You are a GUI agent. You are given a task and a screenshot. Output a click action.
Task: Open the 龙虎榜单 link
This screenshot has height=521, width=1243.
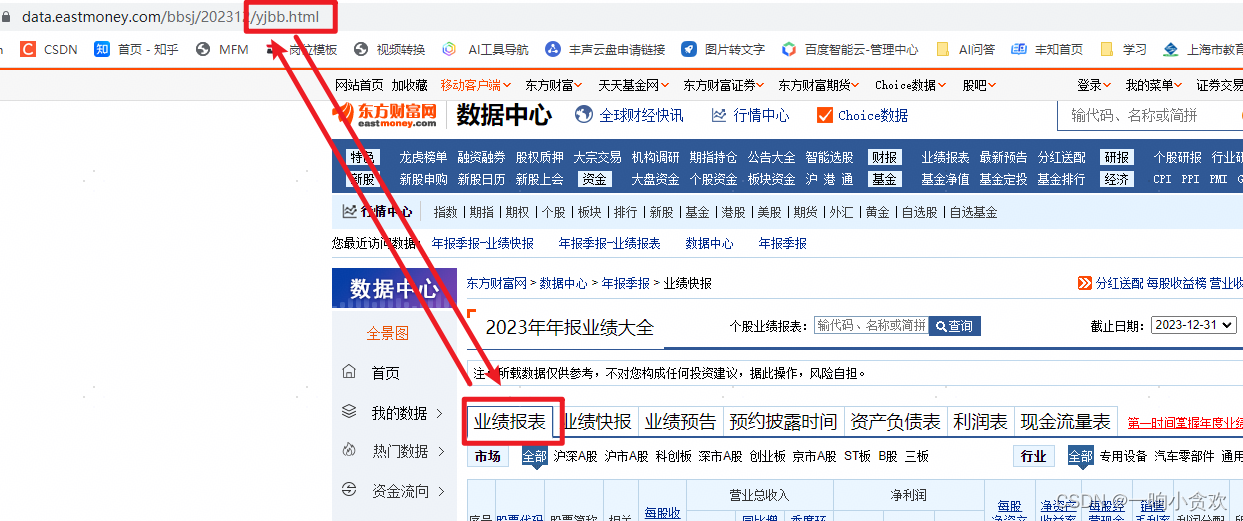423,157
